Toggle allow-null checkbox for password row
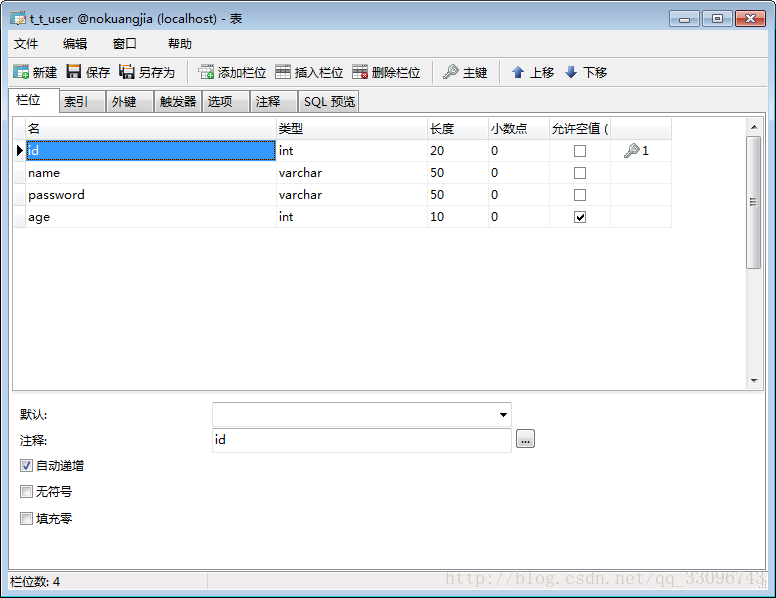This screenshot has height=598, width=776. point(580,195)
